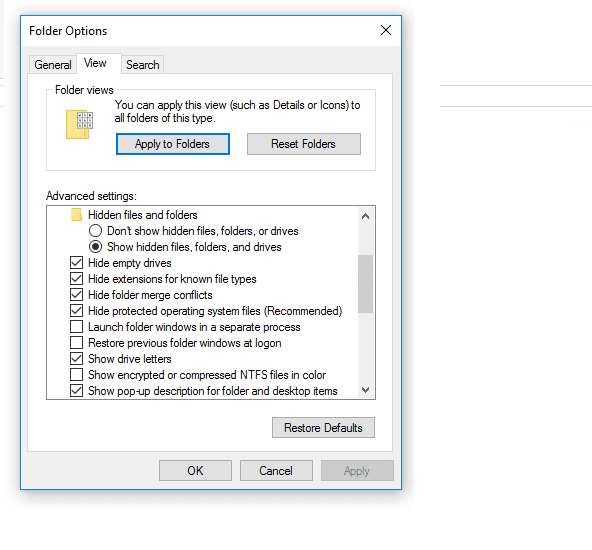Select Don't show hidden files radio button

click(95, 231)
